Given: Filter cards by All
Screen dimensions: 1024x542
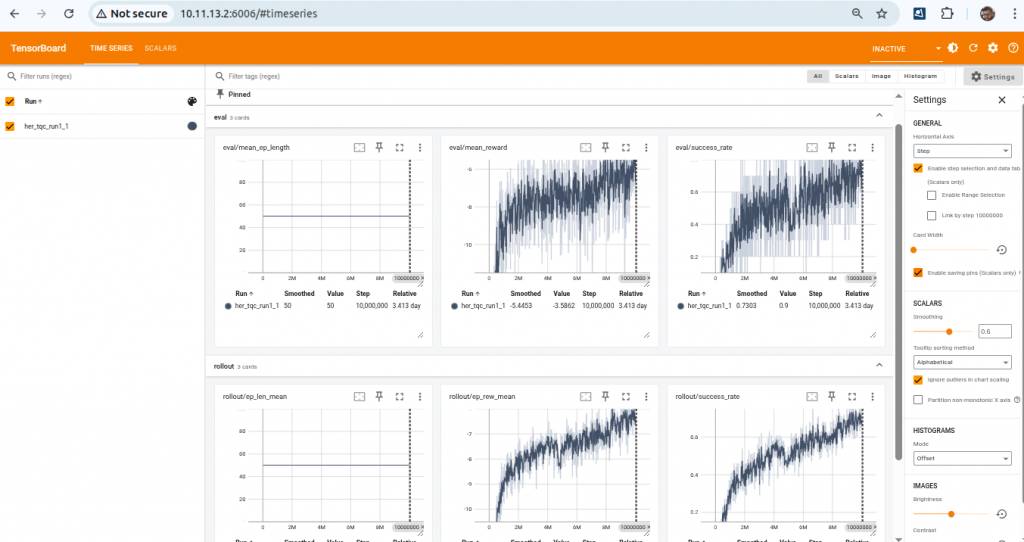Looking at the screenshot, I should coord(818,76).
